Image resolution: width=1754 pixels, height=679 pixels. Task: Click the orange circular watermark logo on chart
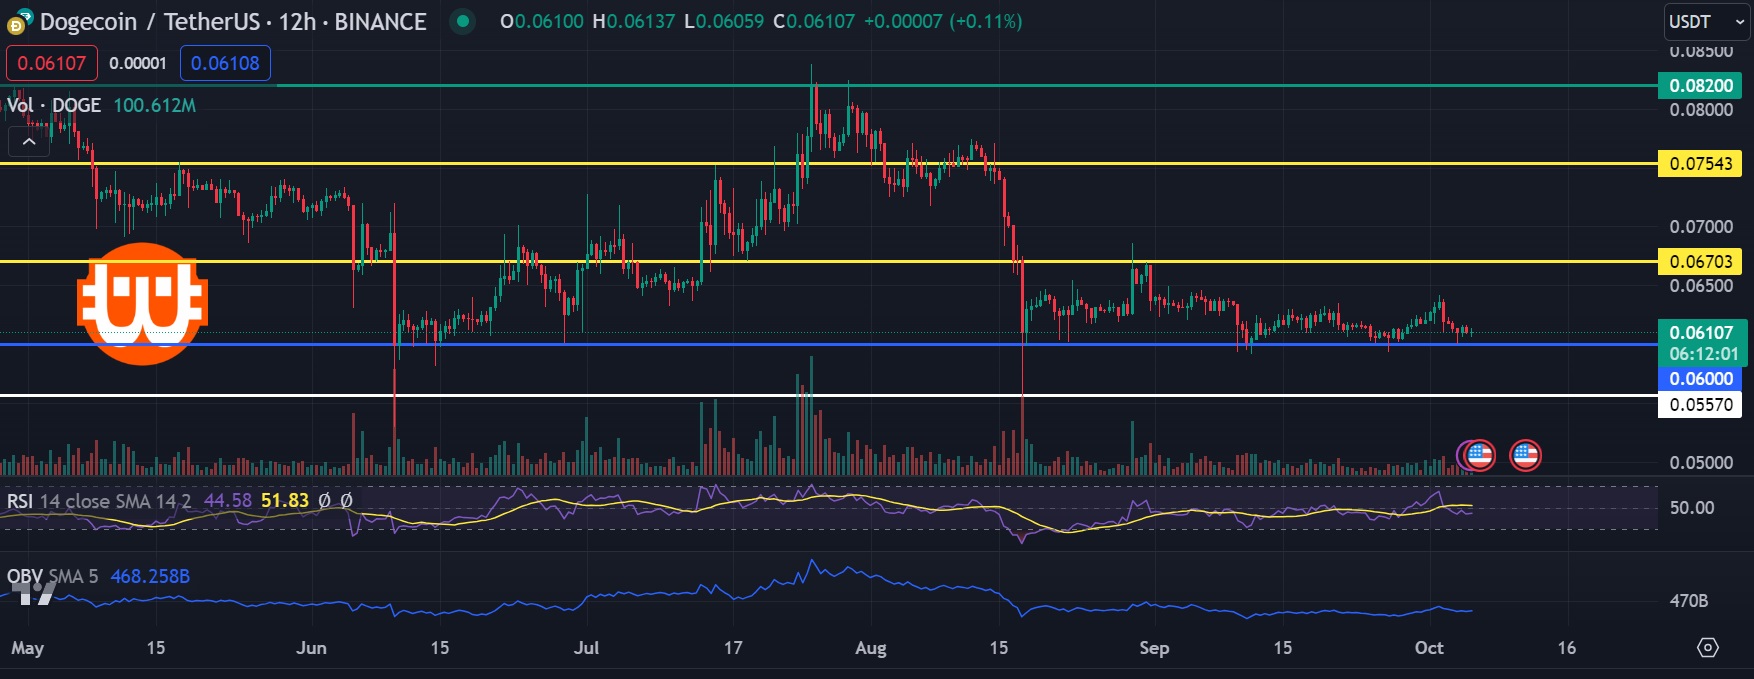point(142,303)
